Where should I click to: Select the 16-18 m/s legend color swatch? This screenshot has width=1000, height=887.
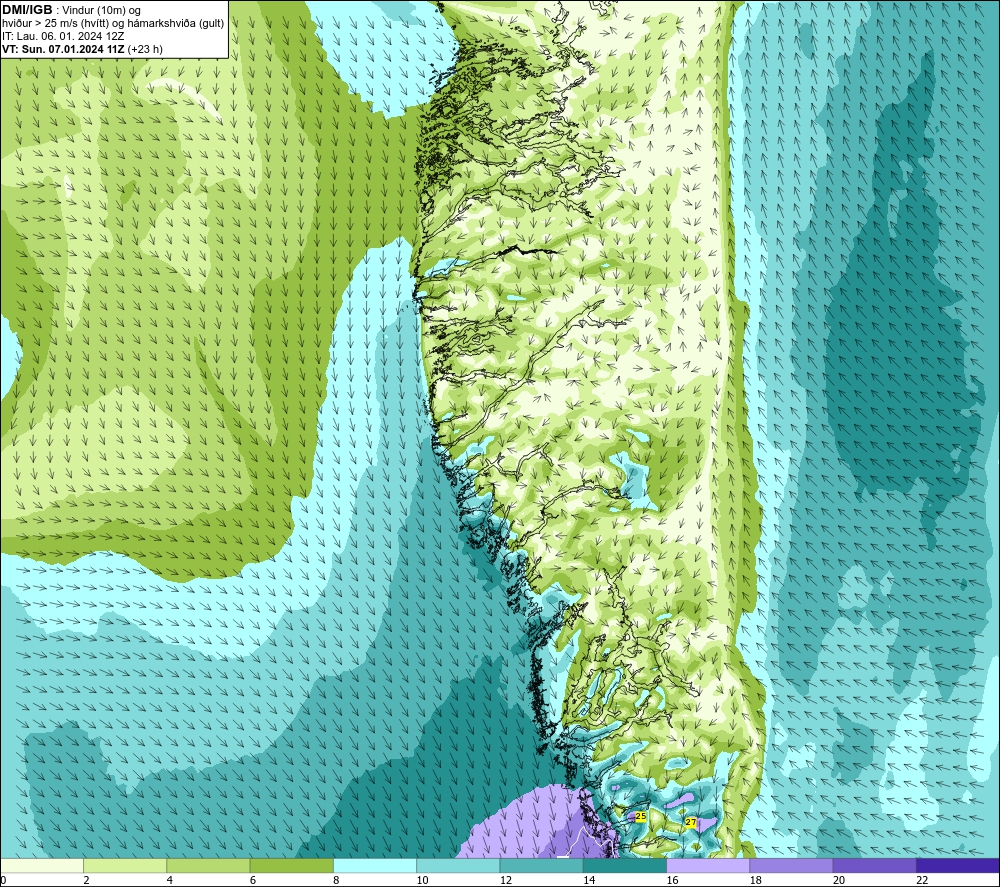point(708,865)
